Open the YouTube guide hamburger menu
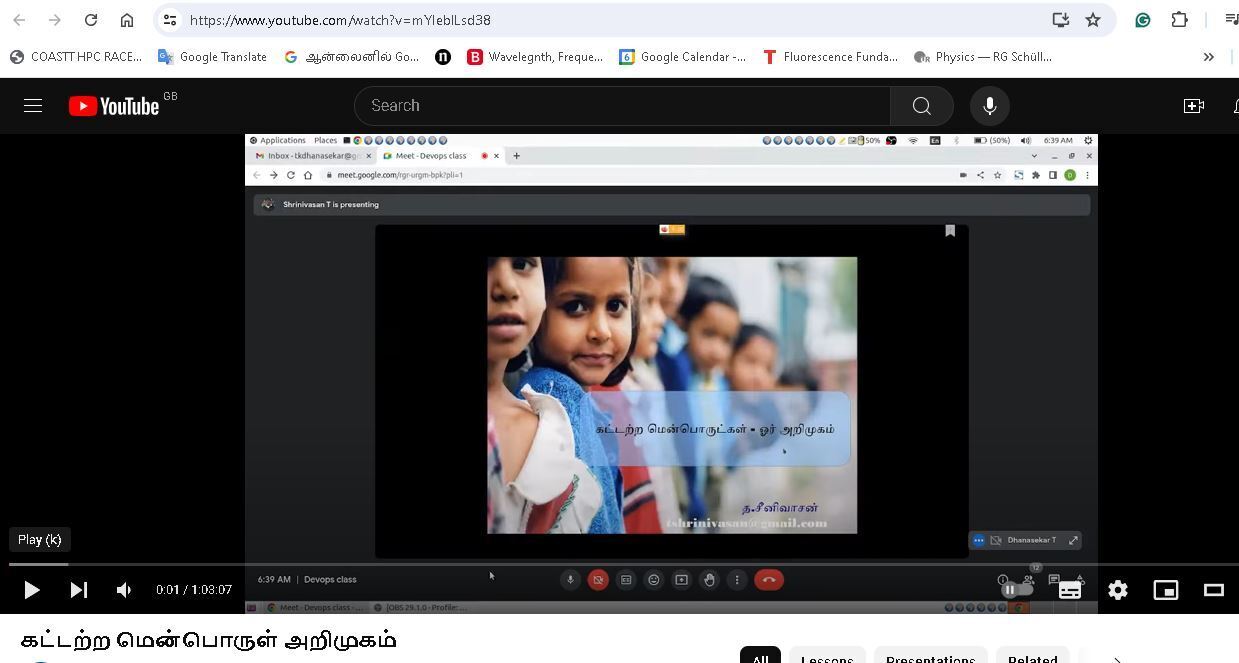This screenshot has width=1239, height=663. click(x=33, y=105)
